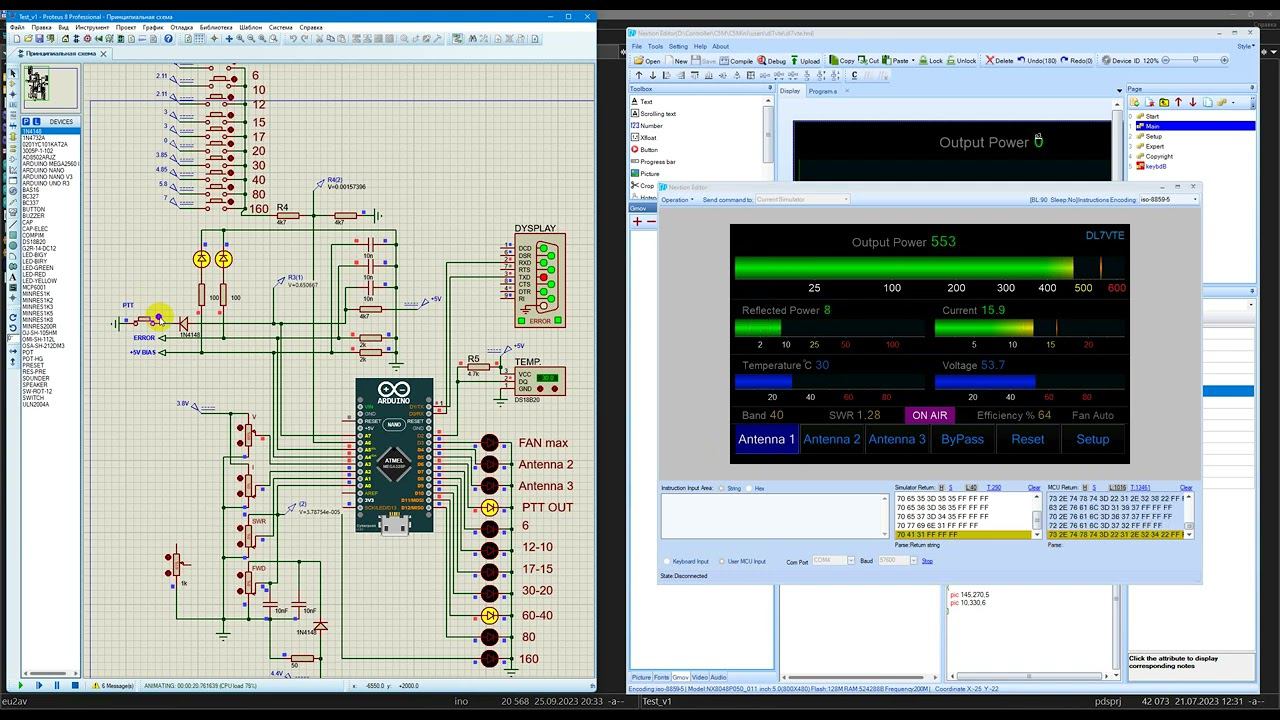Select the Hex radio button
The image size is (1280, 720).
pos(749,489)
